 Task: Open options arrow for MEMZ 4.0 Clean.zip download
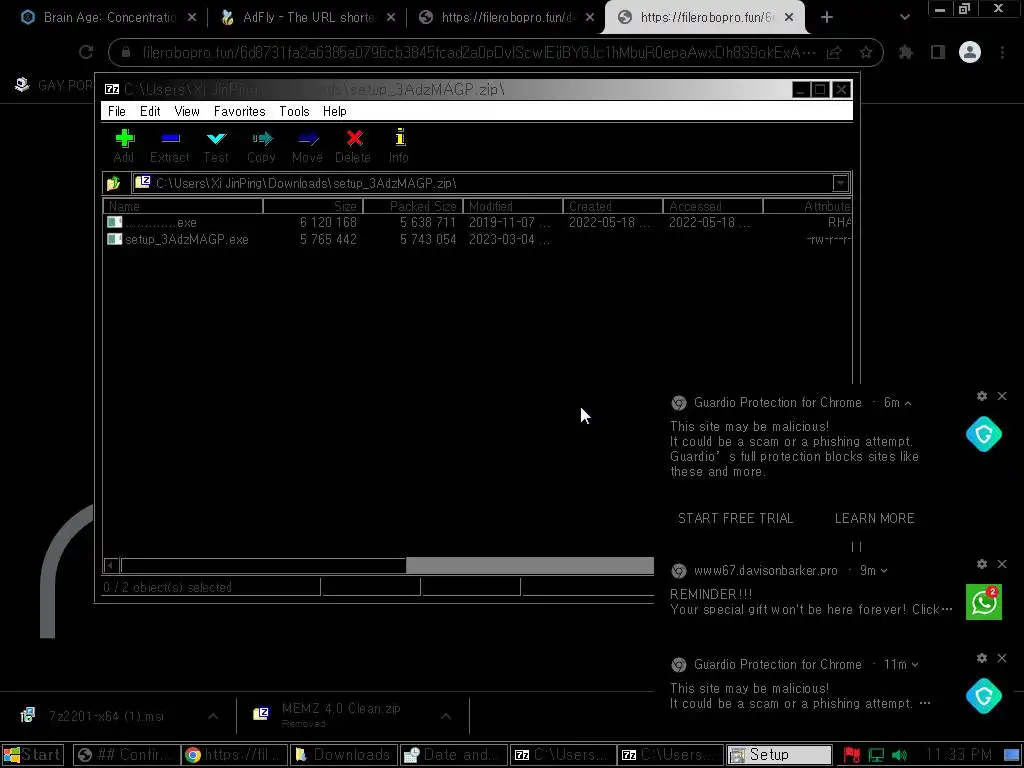[x=445, y=716]
